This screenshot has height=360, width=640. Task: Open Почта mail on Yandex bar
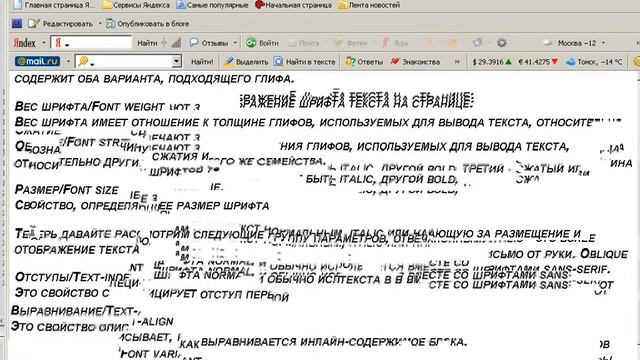[x=303, y=43]
